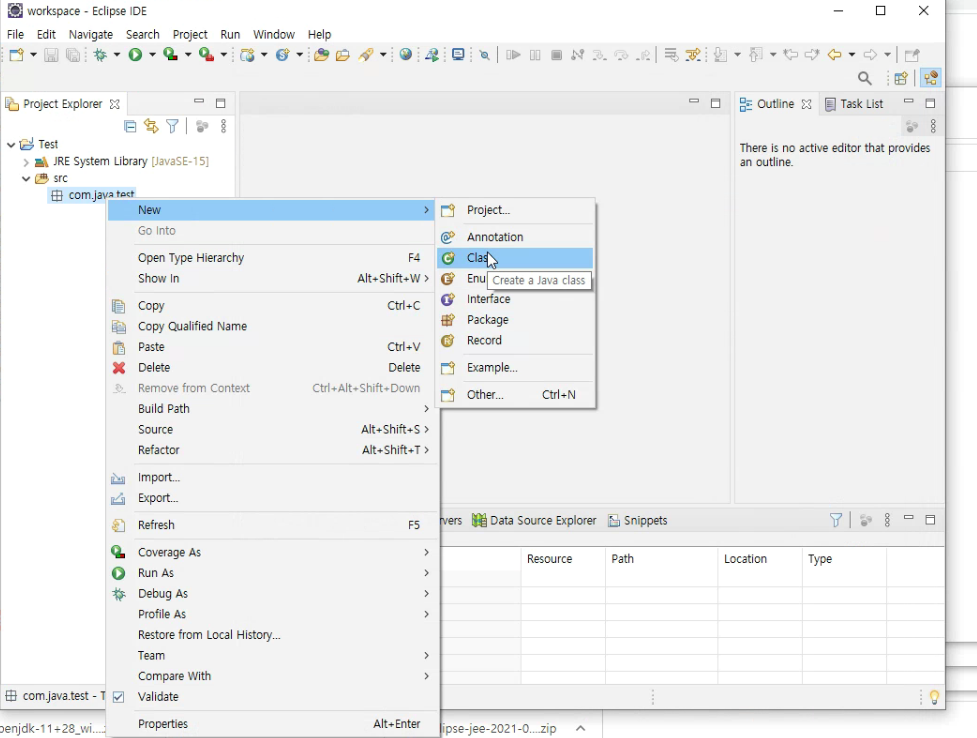Click the Open Type toolbar icon

[322, 55]
